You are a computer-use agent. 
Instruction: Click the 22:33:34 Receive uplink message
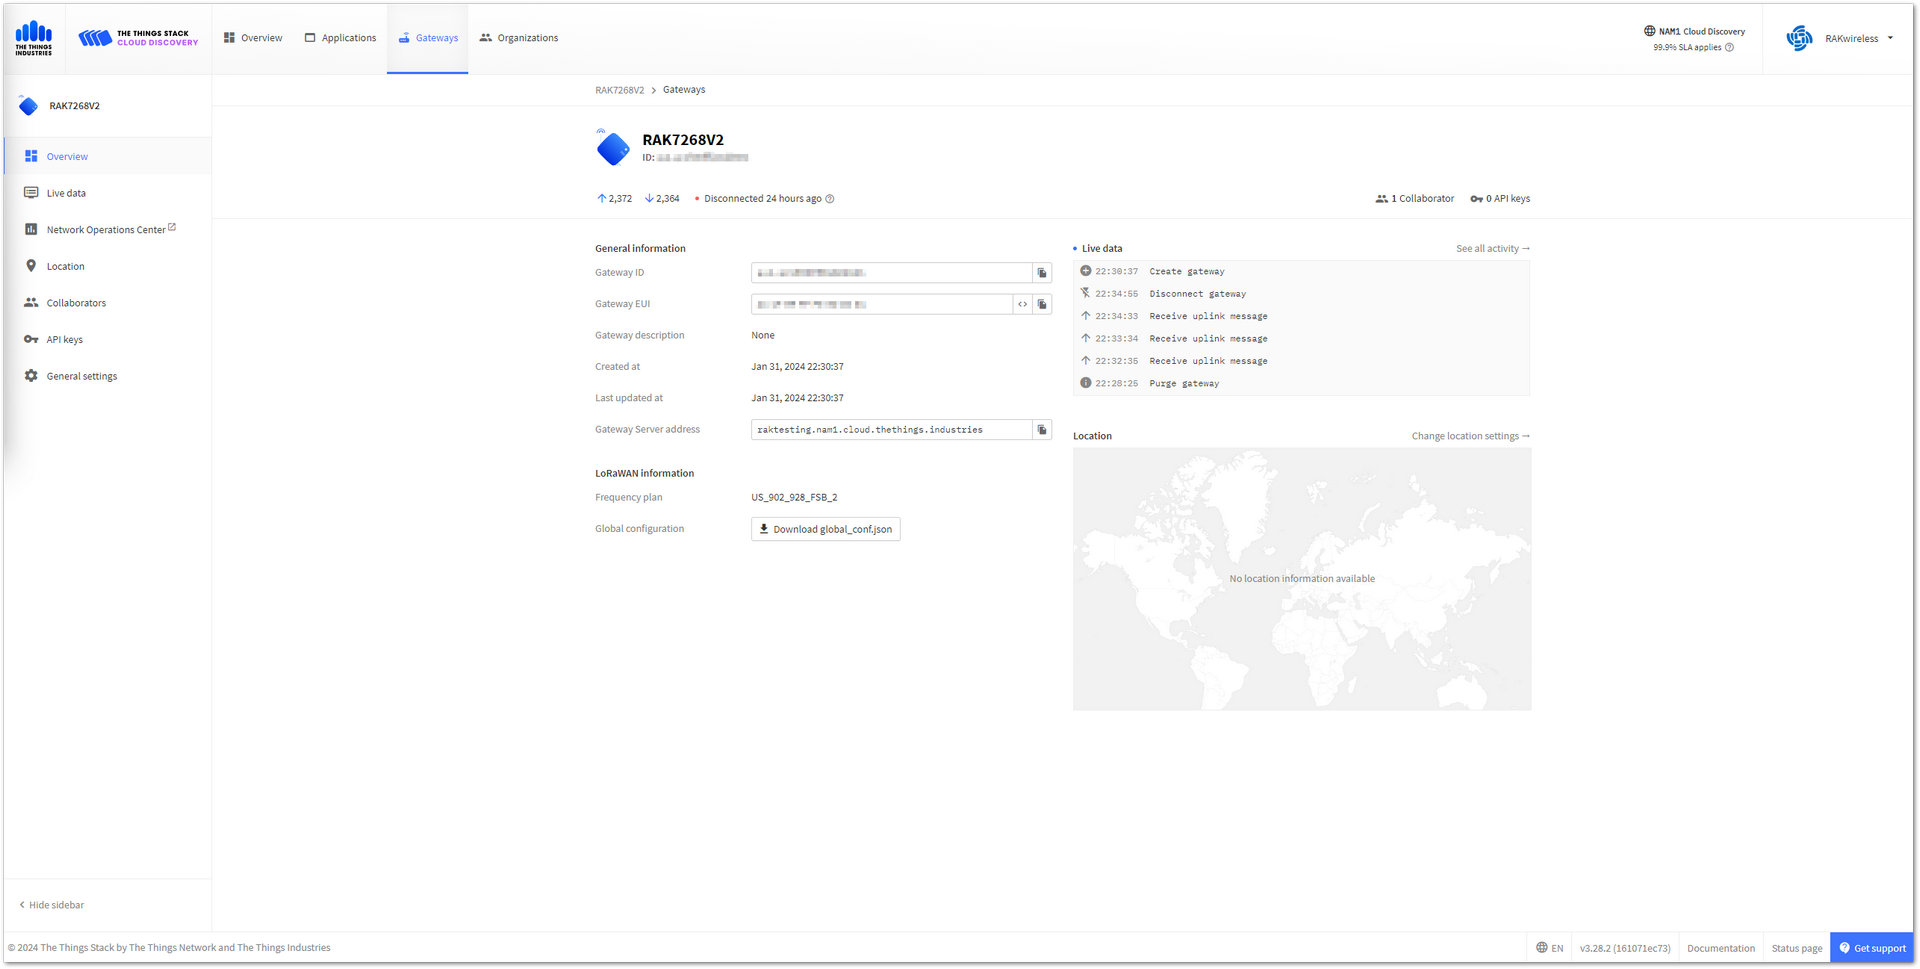click(1302, 339)
